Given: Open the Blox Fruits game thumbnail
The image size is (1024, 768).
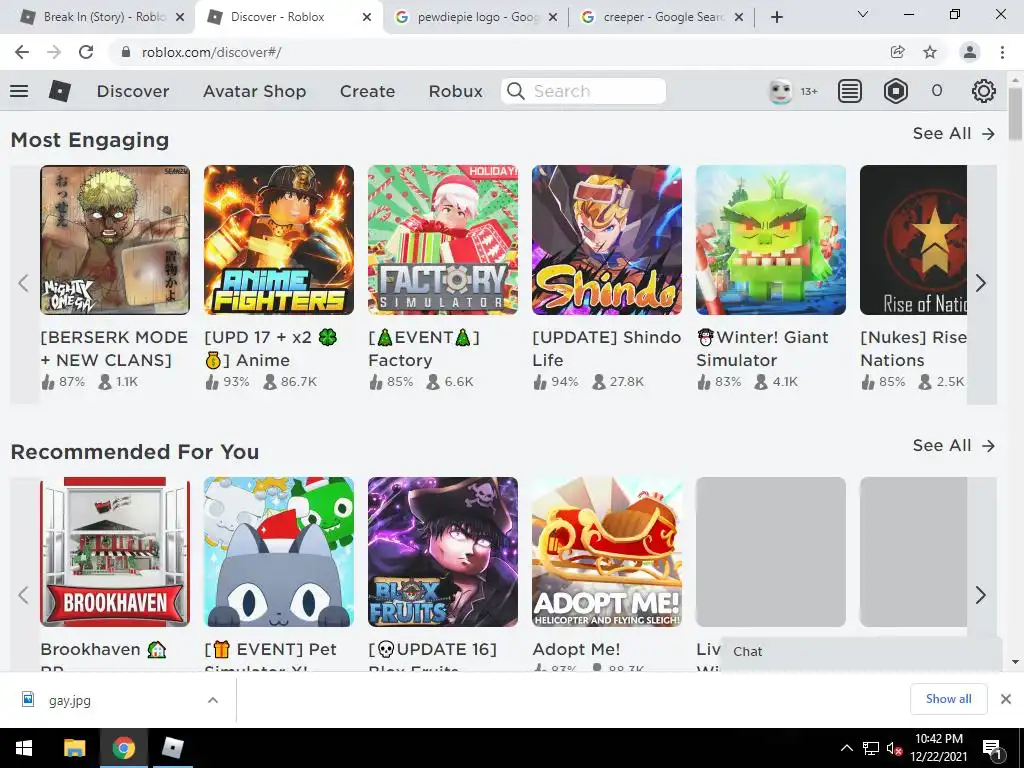Looking at the screenshot, I should [443, 552].
